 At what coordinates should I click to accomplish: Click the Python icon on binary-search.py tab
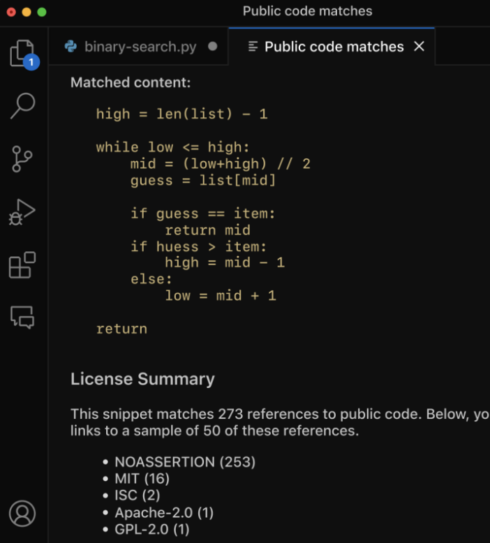(x=71, y=46)
